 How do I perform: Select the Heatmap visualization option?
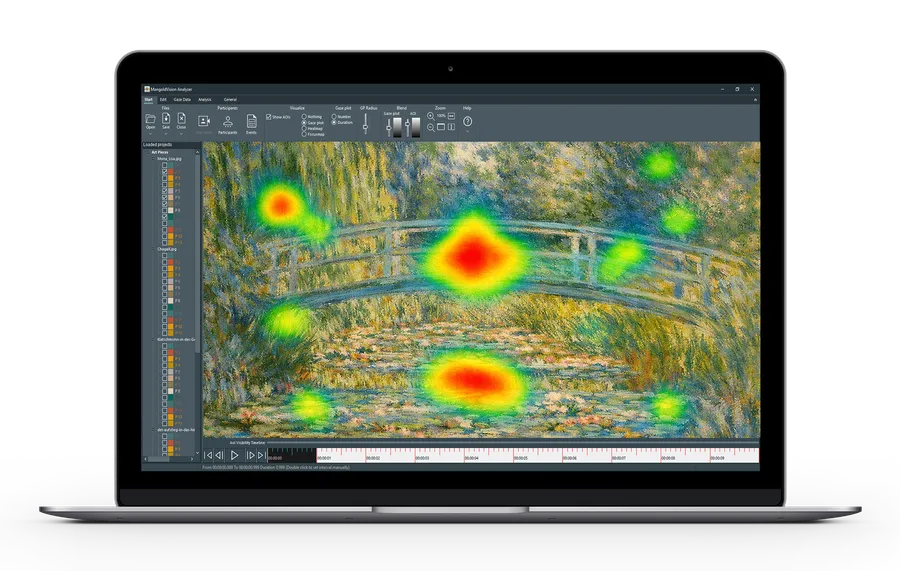304,129
